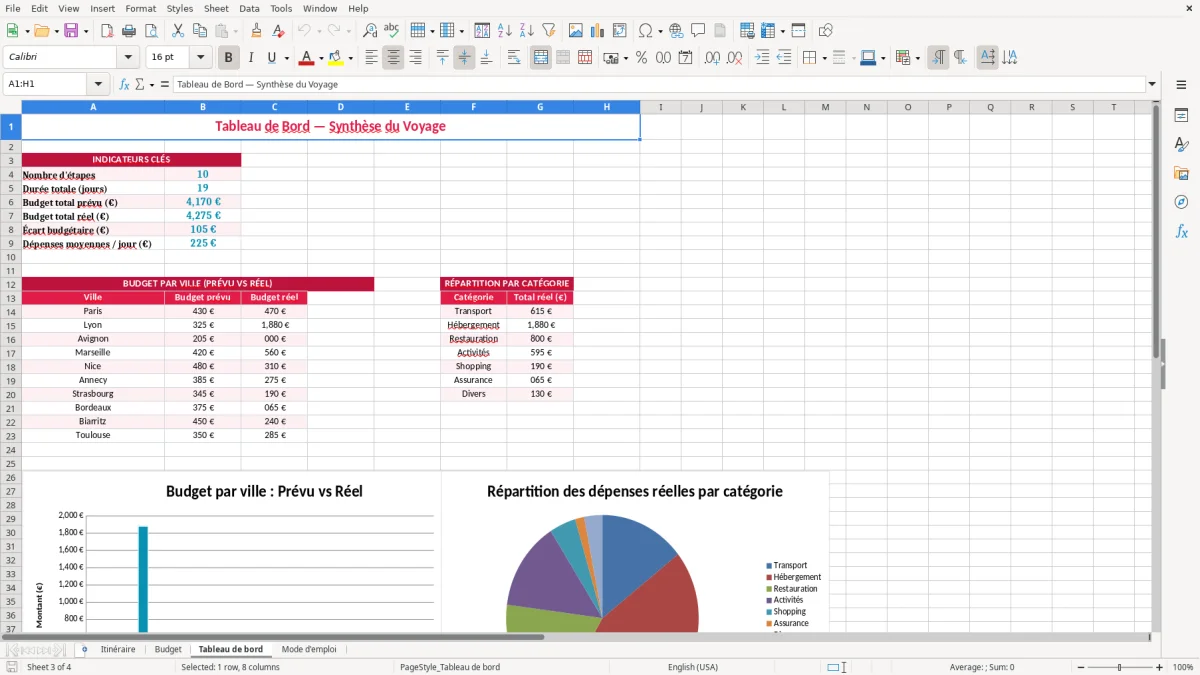Open the Font Name dropdown
The image size is (1200, 675).
tap(128, 58)
